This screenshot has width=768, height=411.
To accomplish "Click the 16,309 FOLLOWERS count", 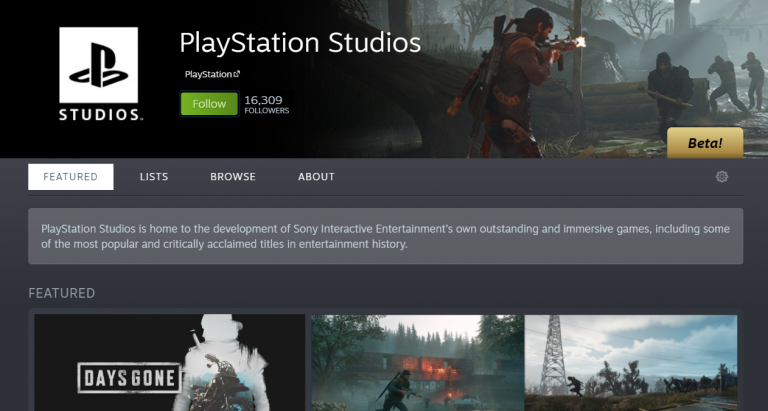I will 266,104.
